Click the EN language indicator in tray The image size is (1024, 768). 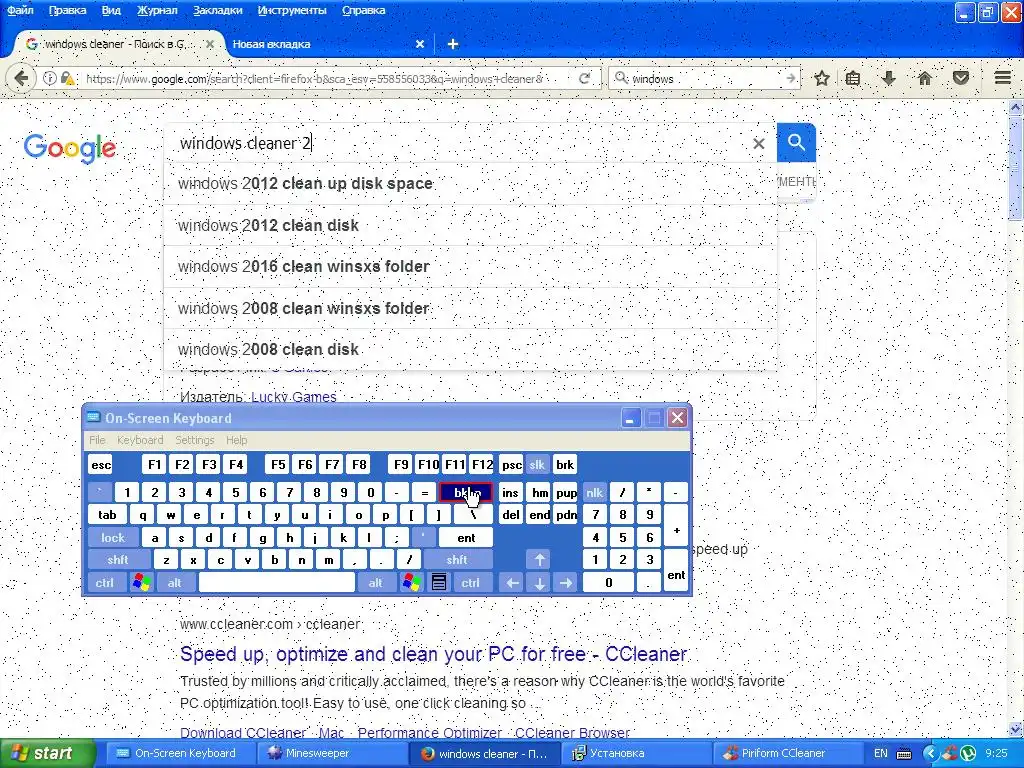[880, 754]
